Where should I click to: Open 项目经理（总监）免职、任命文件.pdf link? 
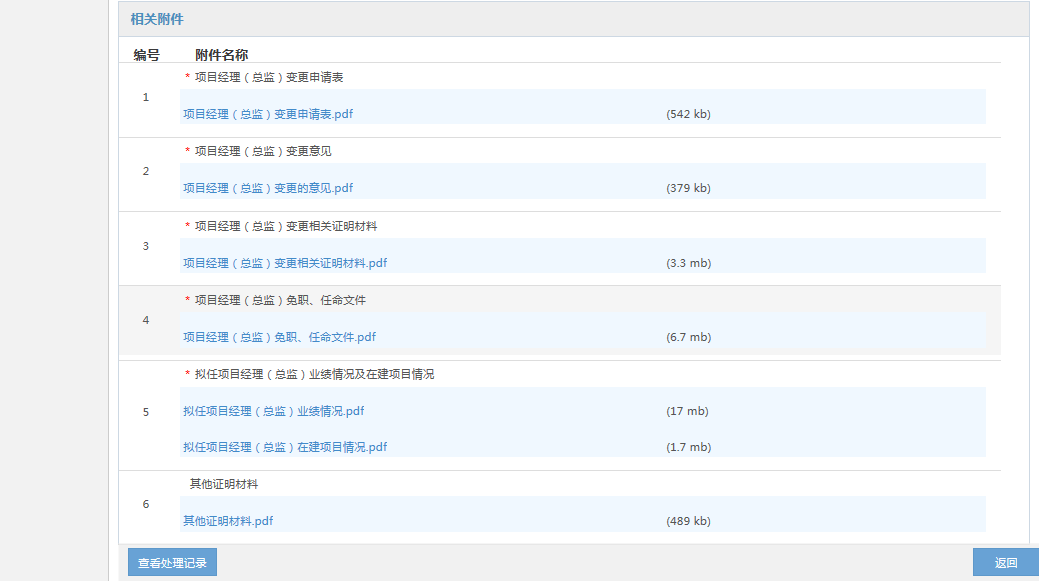[279, 337]
